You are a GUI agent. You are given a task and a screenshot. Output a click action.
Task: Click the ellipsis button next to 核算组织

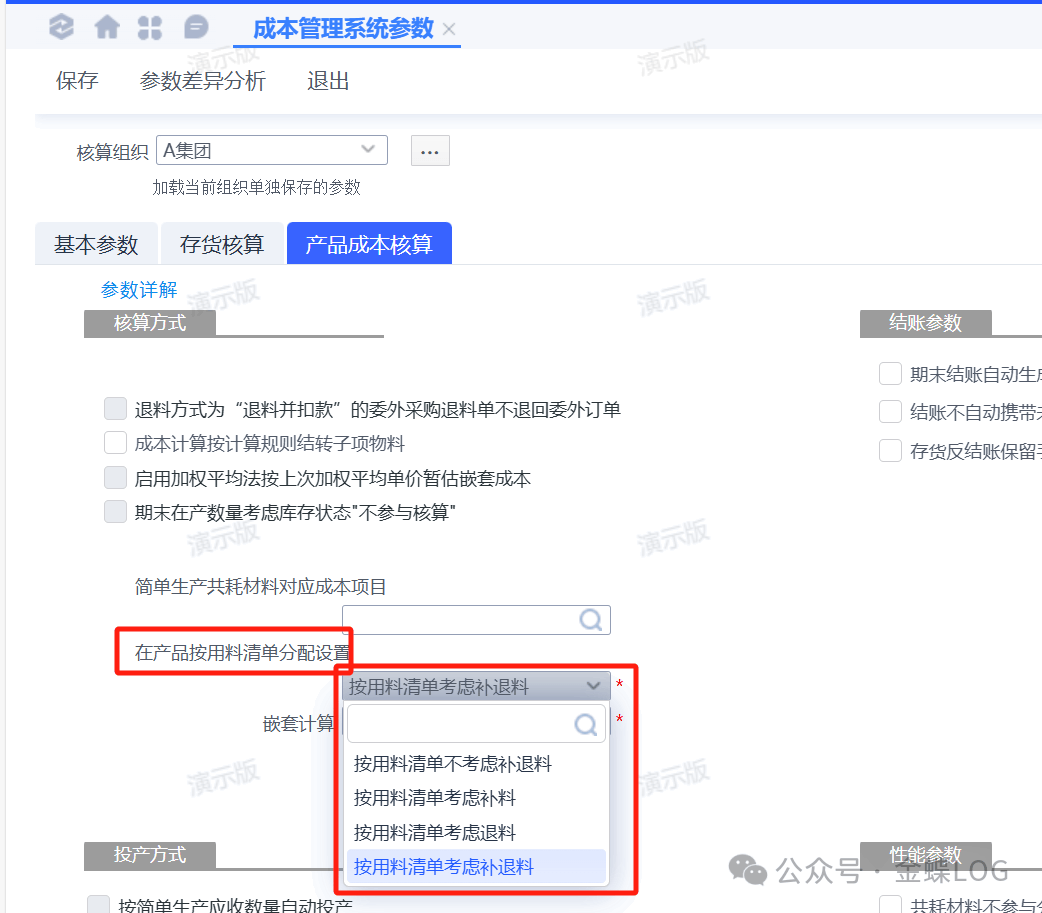click(430, 152)
